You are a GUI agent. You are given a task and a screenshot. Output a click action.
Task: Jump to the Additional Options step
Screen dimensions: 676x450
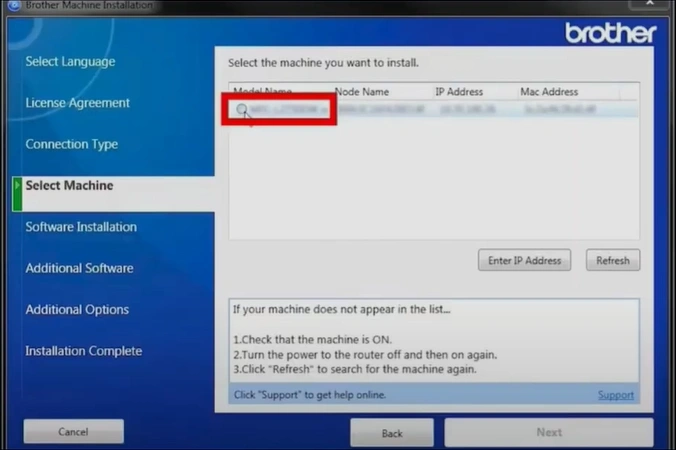click(x=77, y=310)
